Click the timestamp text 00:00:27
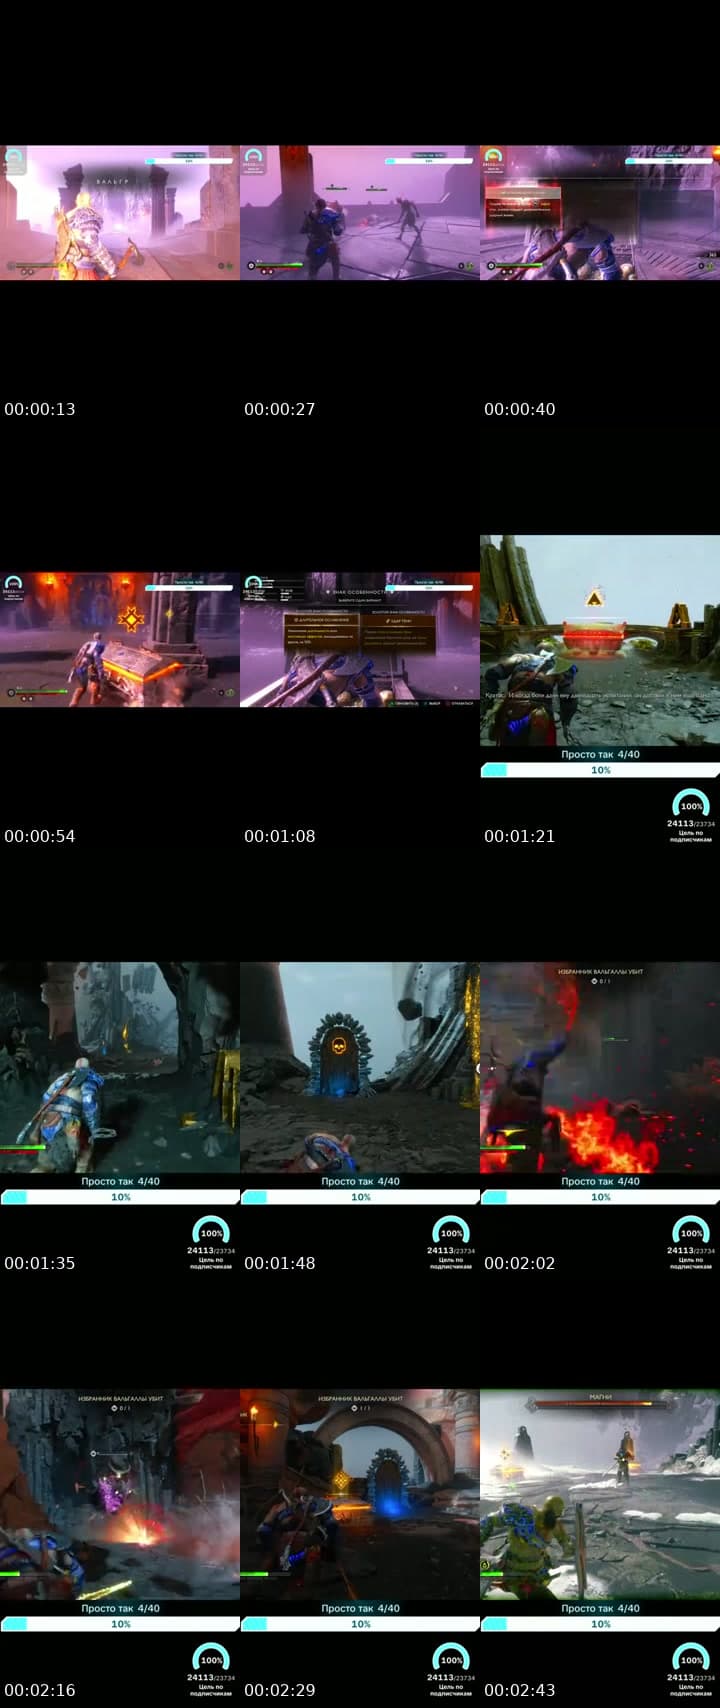This screenshot has width=720, height=1708. click(280, 409)
